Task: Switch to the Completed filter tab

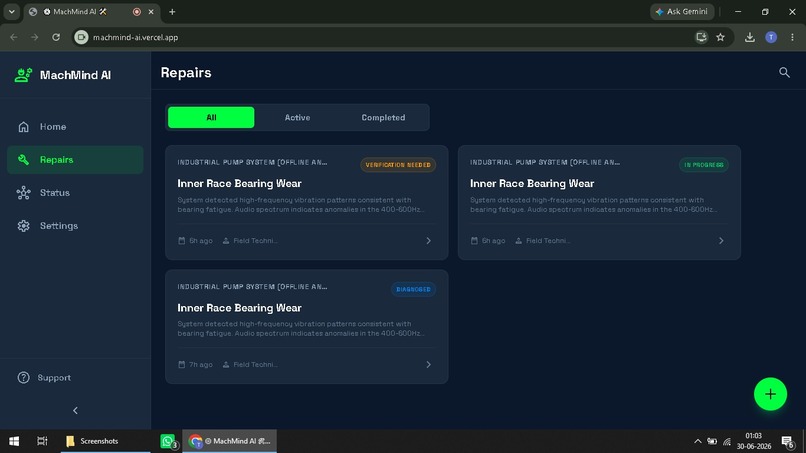Action: point(383,117)
